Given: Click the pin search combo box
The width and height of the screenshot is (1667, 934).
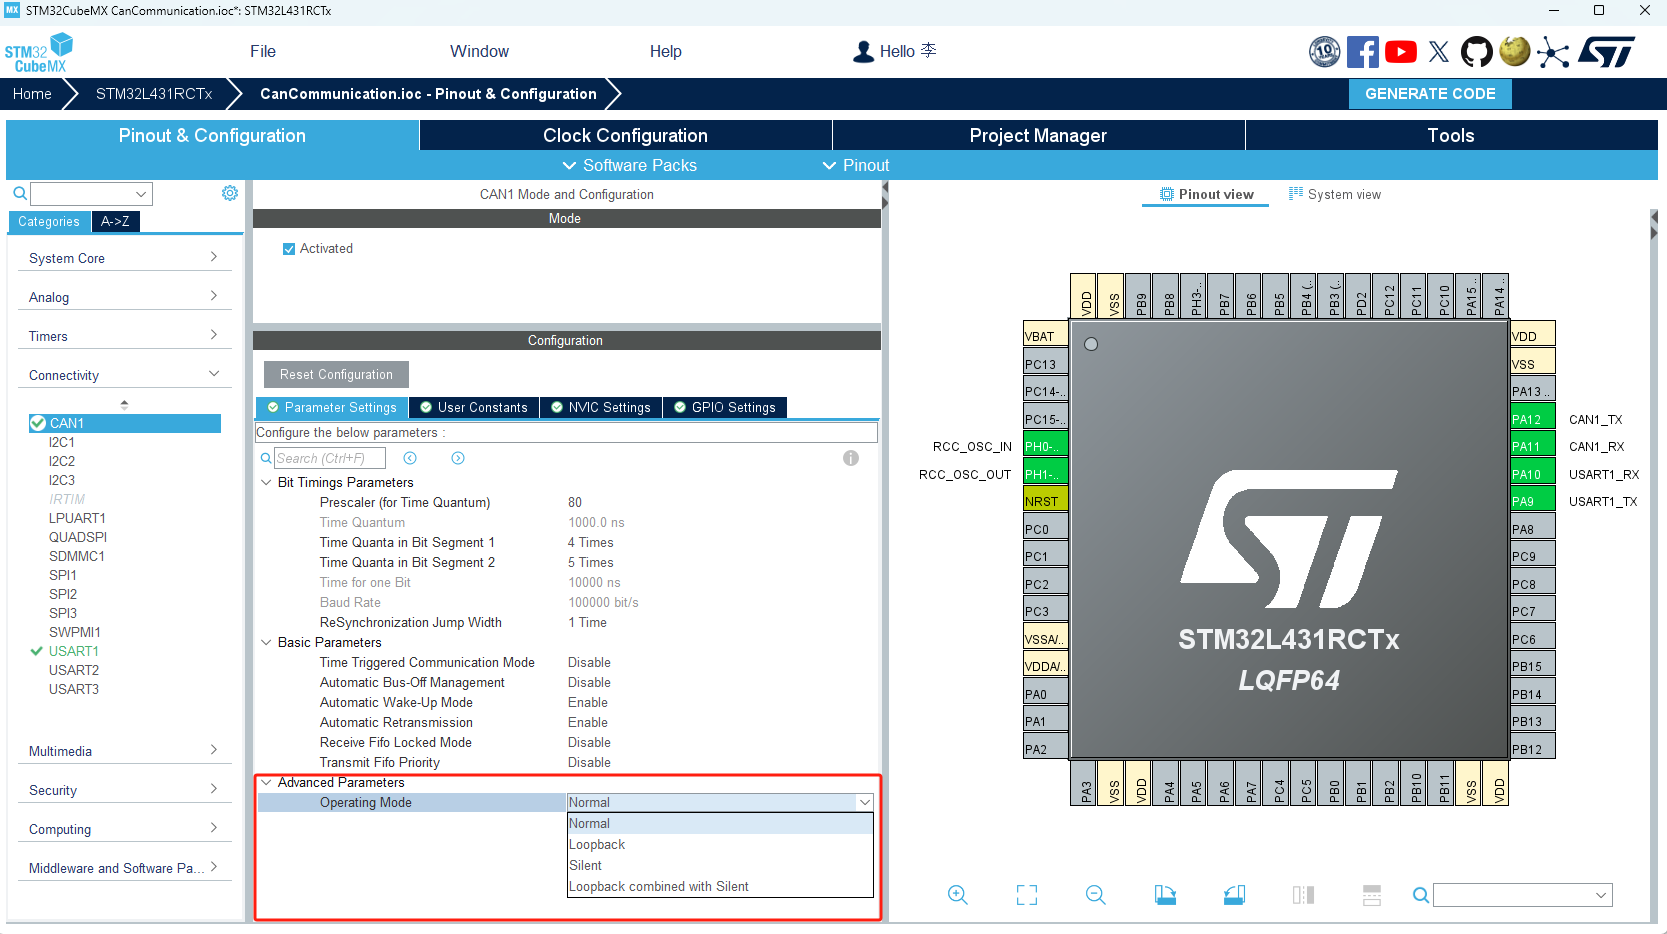Looking at the screenshot, I should (1522, 895).
